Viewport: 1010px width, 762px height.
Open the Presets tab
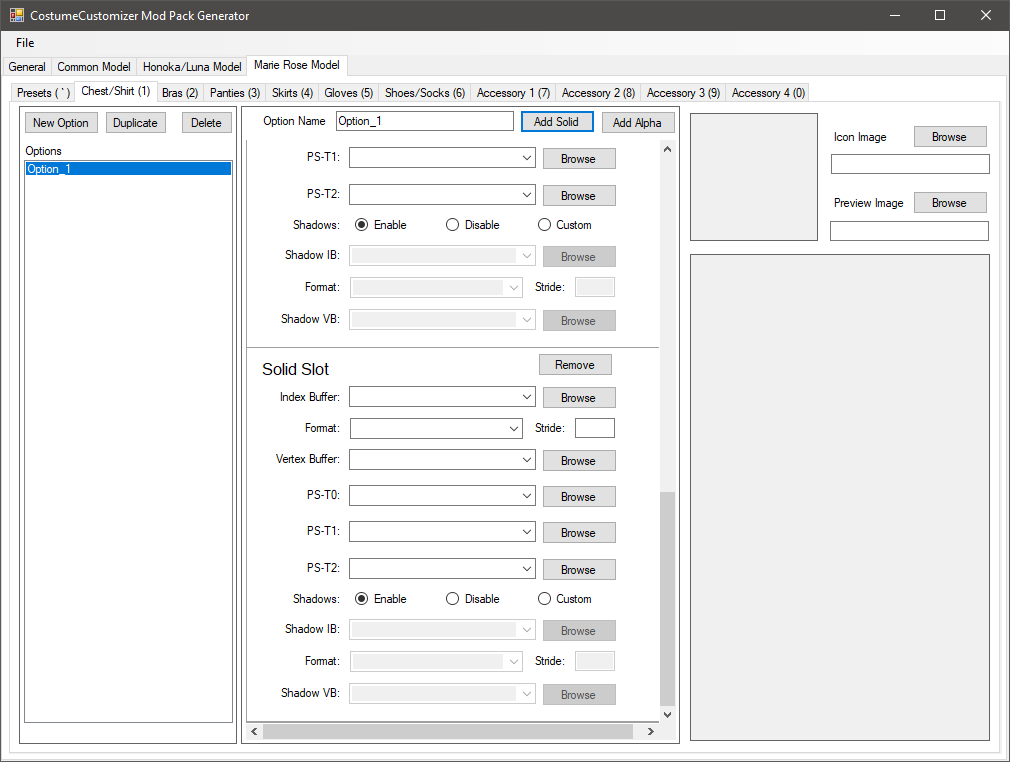43,93
